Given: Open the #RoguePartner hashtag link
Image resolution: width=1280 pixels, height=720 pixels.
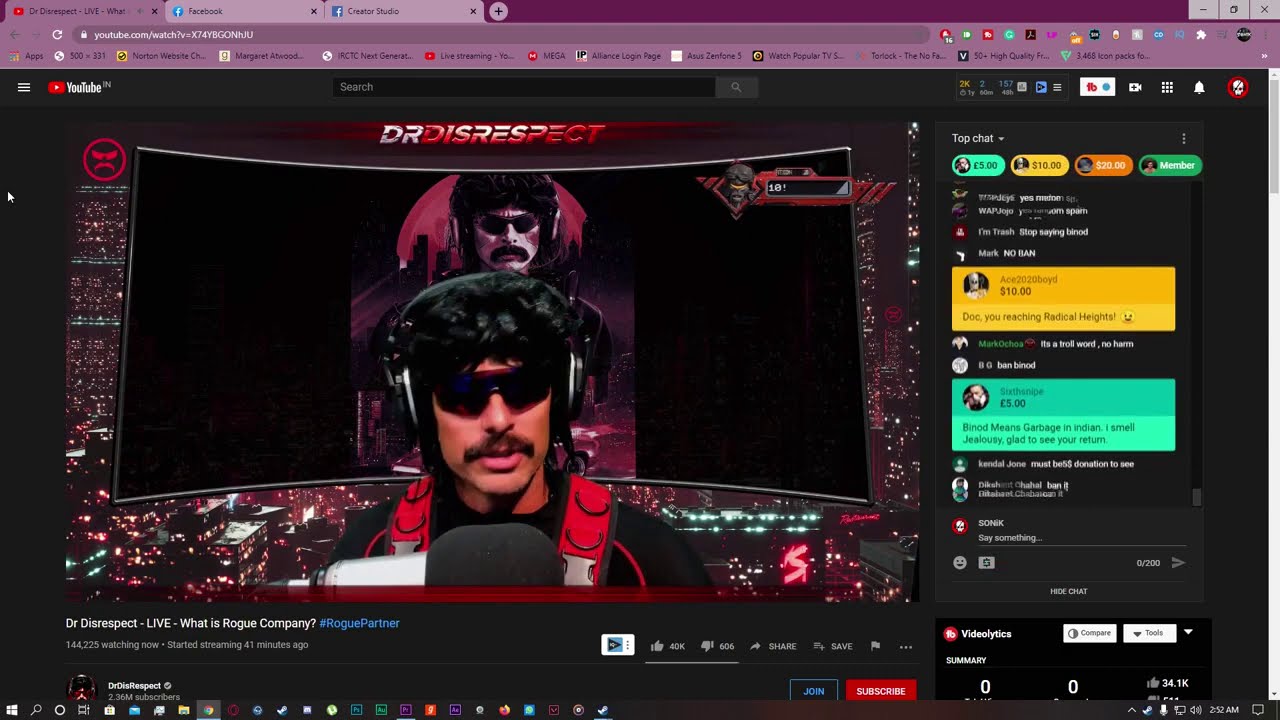Looking at the screenshot, I should (359, 623).
